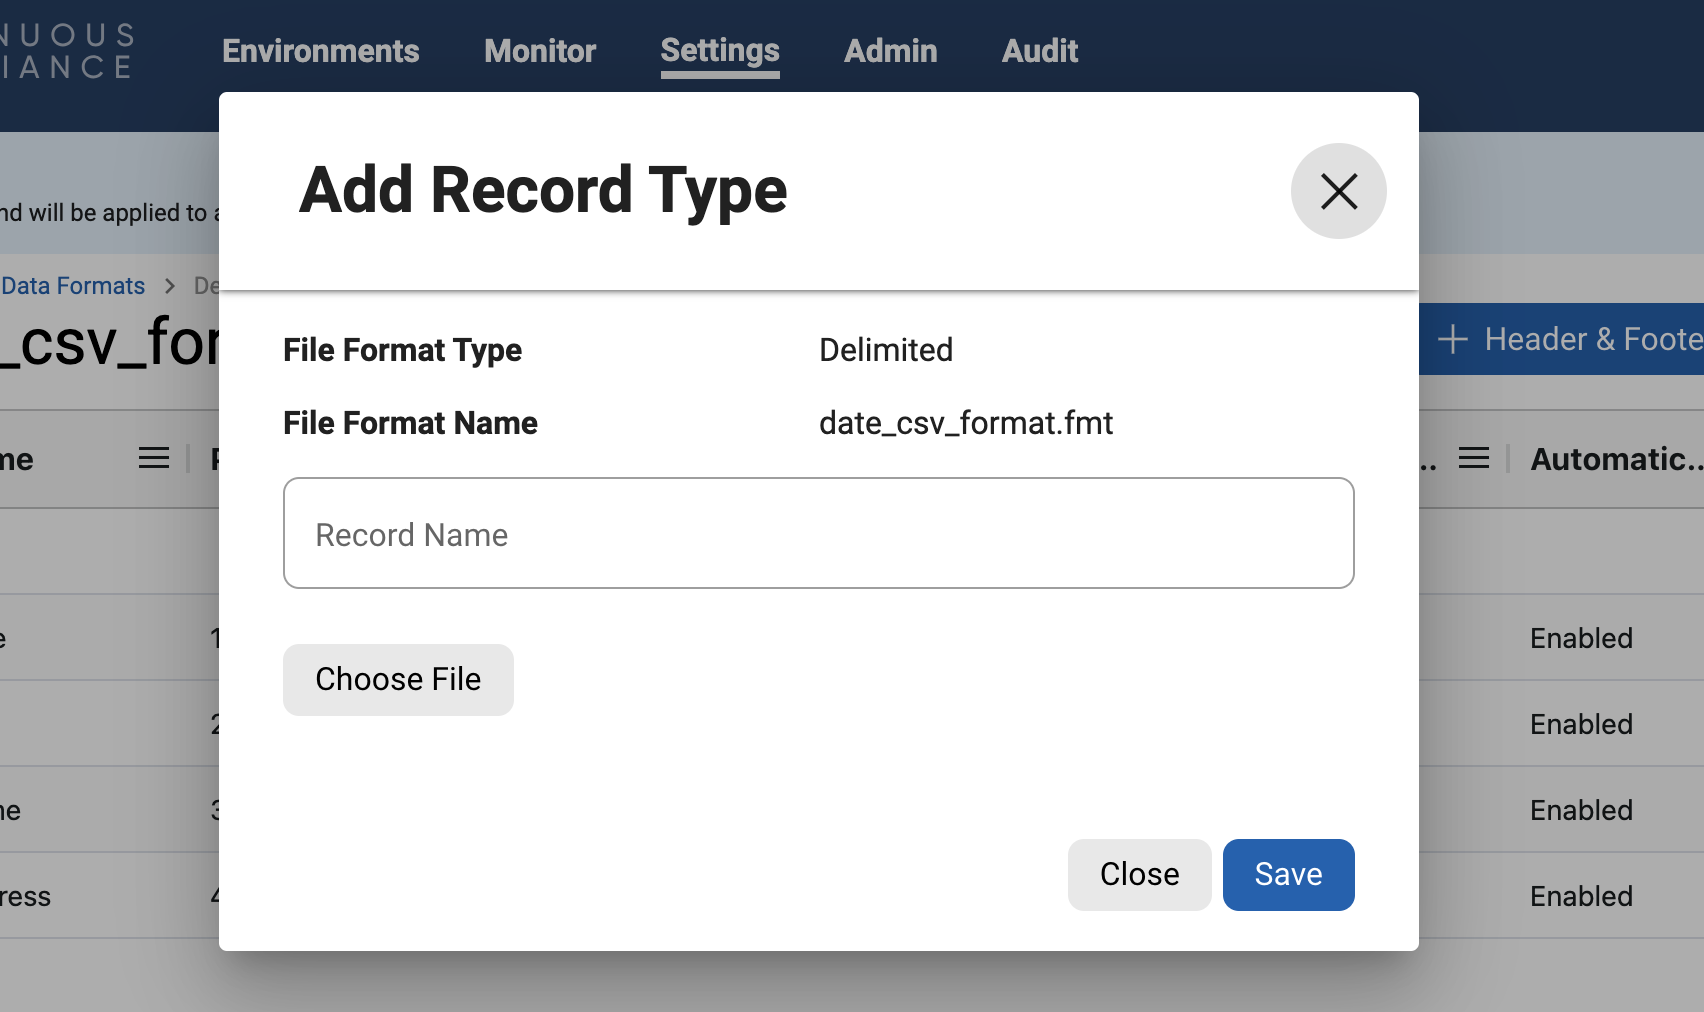1704x1012 pixels.
Task: Open the Admin section
Action: pos(890,51)
